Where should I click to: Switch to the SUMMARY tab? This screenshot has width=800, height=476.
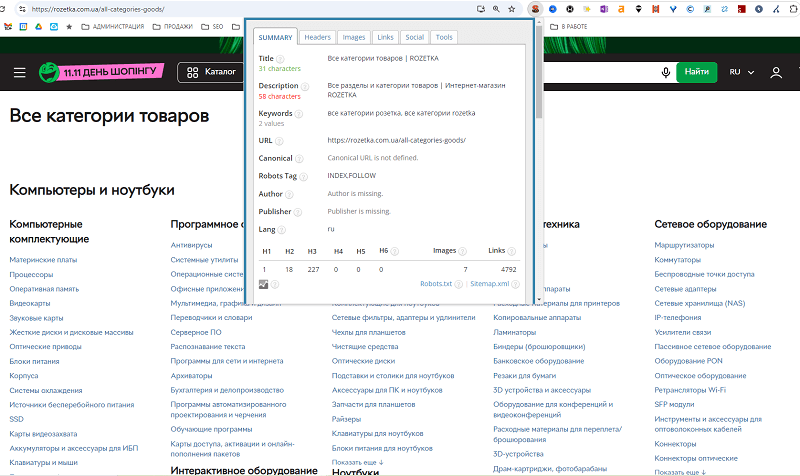tap(276, 37)
